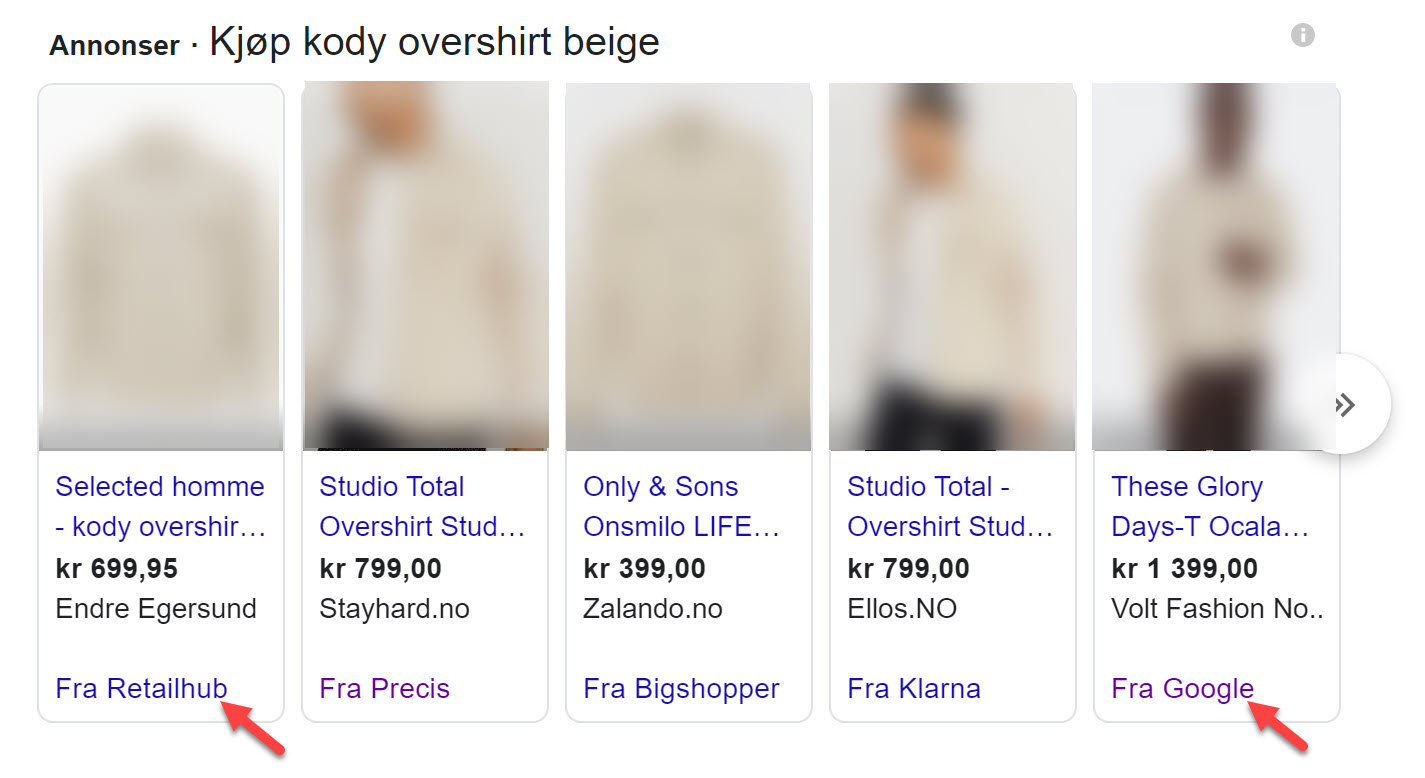Click the next arrow to see more products
The width and height of the screenshot is (1425, 778).
tap(1347, 404)
